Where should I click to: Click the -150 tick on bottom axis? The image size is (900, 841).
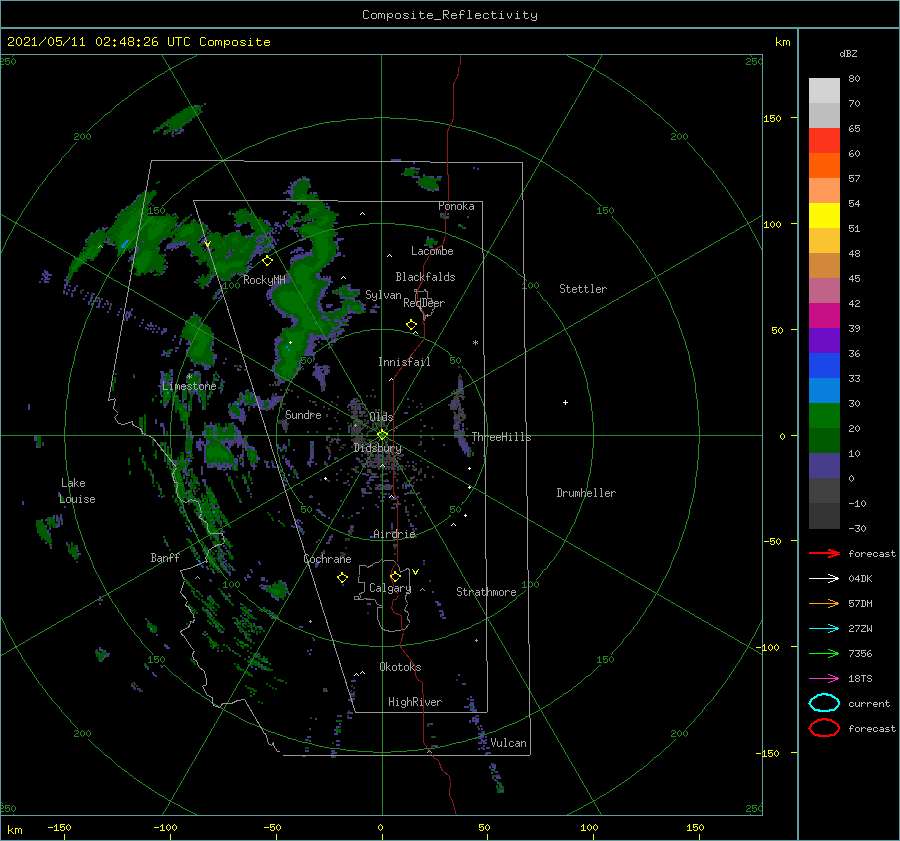pos(59,827)
